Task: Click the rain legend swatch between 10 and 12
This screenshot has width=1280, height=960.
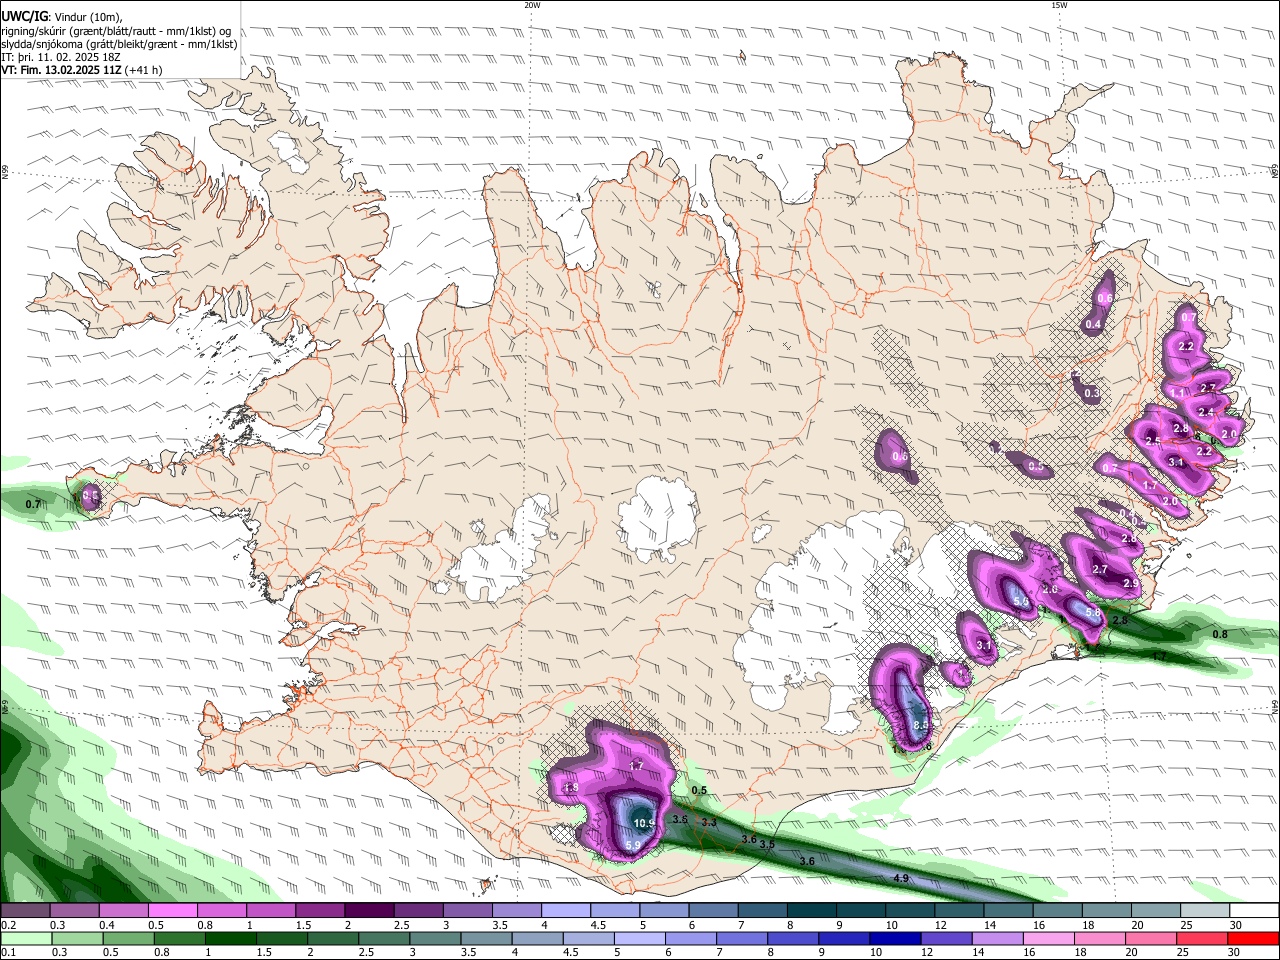Action: 897,938
